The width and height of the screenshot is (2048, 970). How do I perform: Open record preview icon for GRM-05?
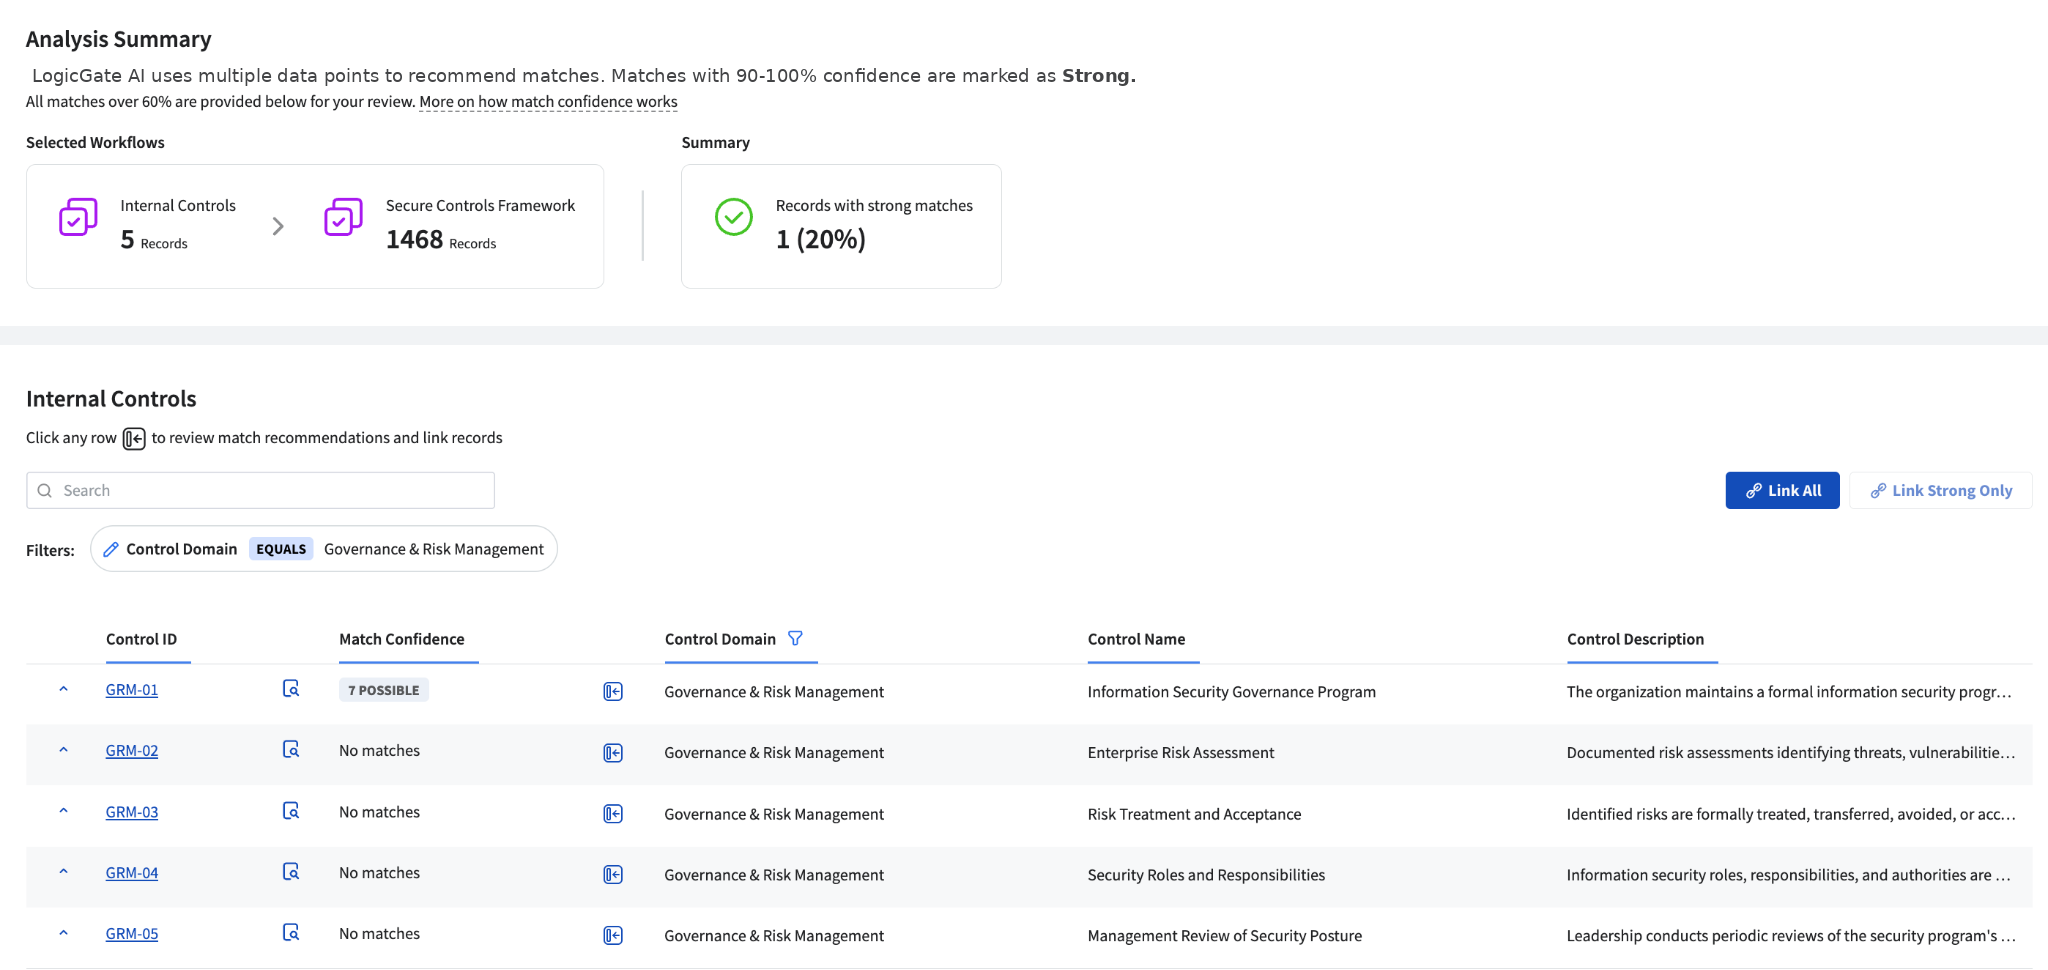click(x=291, y=933)
